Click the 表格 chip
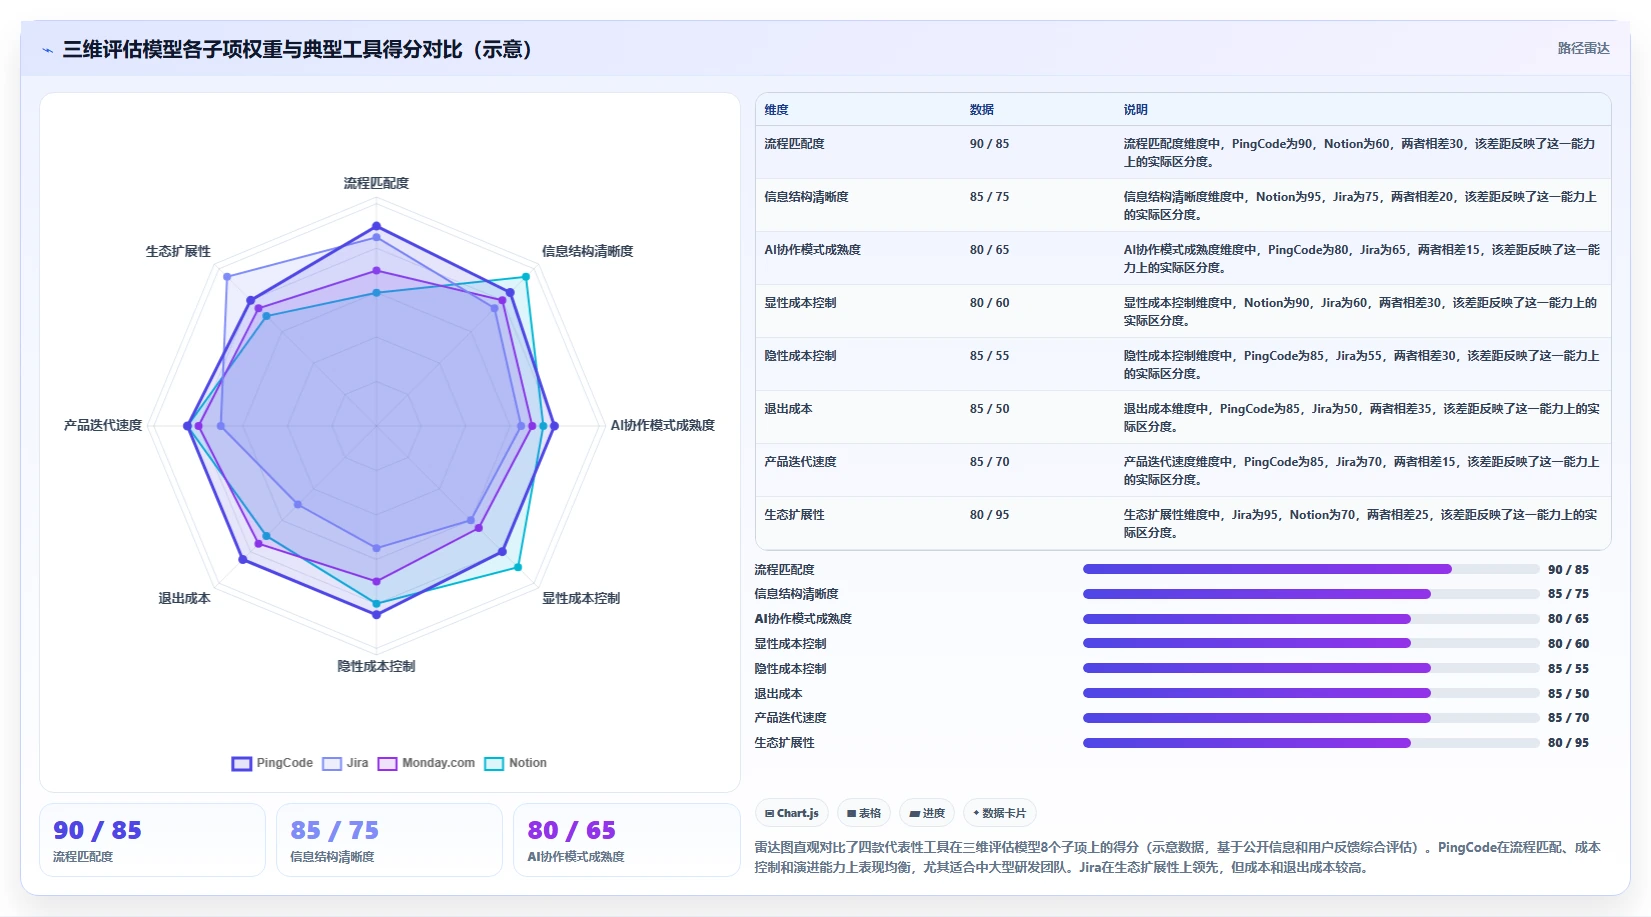1651x917 pixels. click(864, 813)
